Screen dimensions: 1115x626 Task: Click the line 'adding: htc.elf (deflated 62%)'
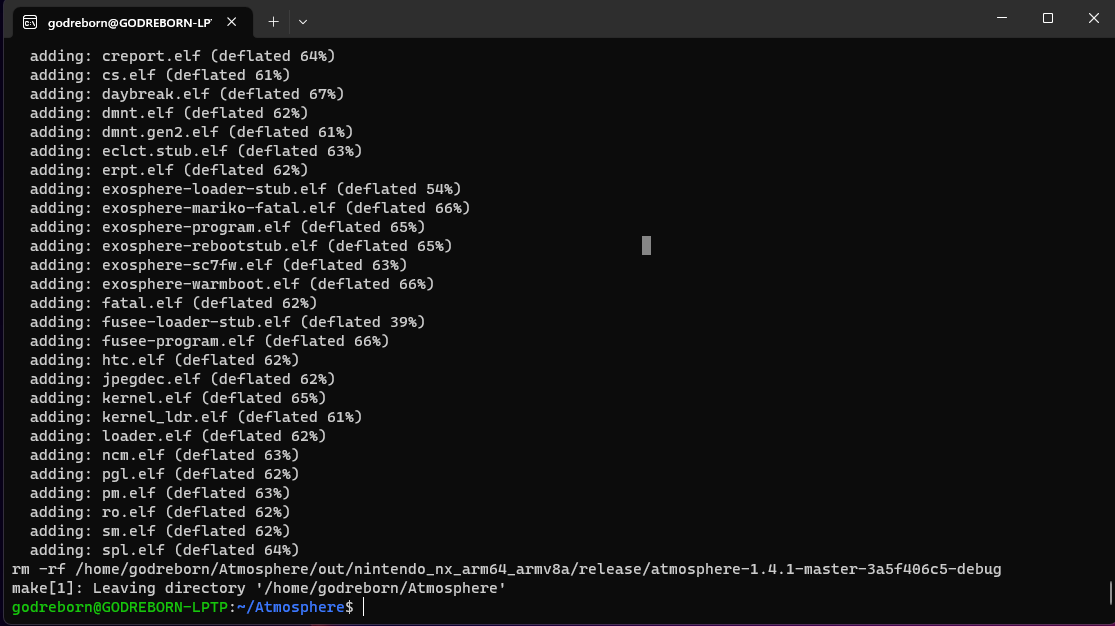pyautogui.click(x=164, y=360)
